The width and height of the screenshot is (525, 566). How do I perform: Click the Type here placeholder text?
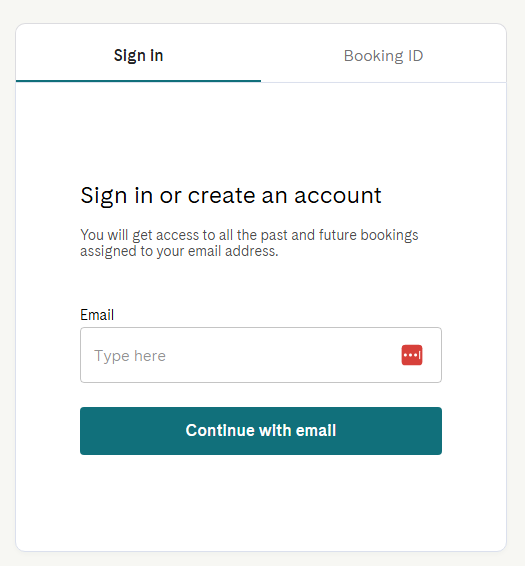click(x=130, y=356)
